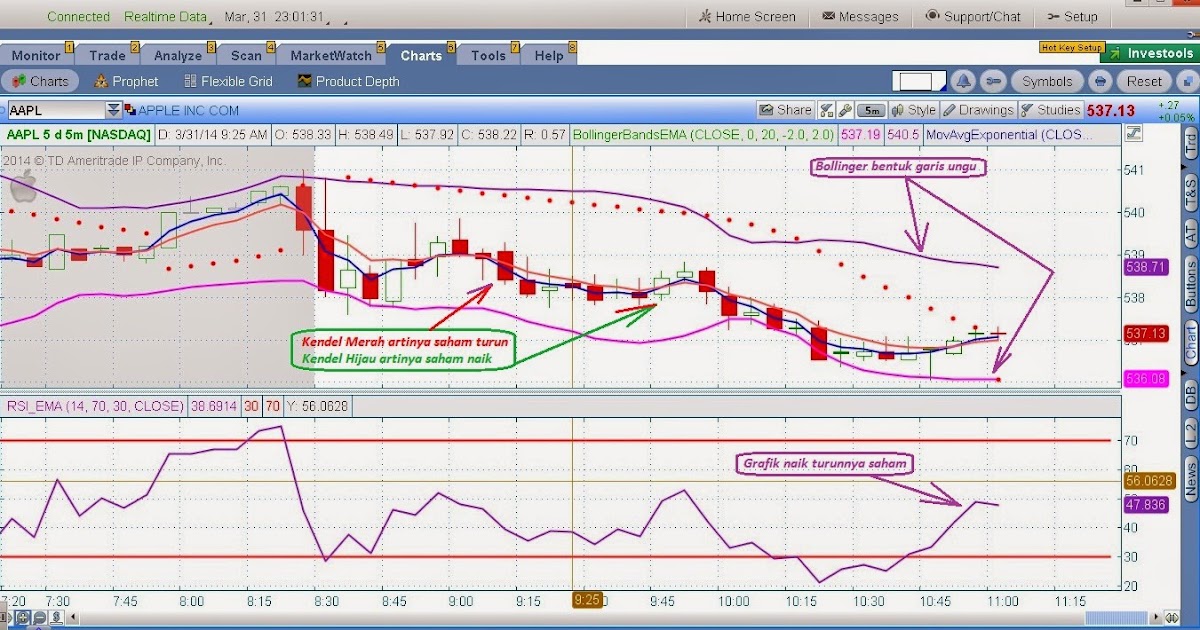Click the BollingerBandsEMA study label
The width and height of the screenshot is (1200, 630).
point(705,134)
